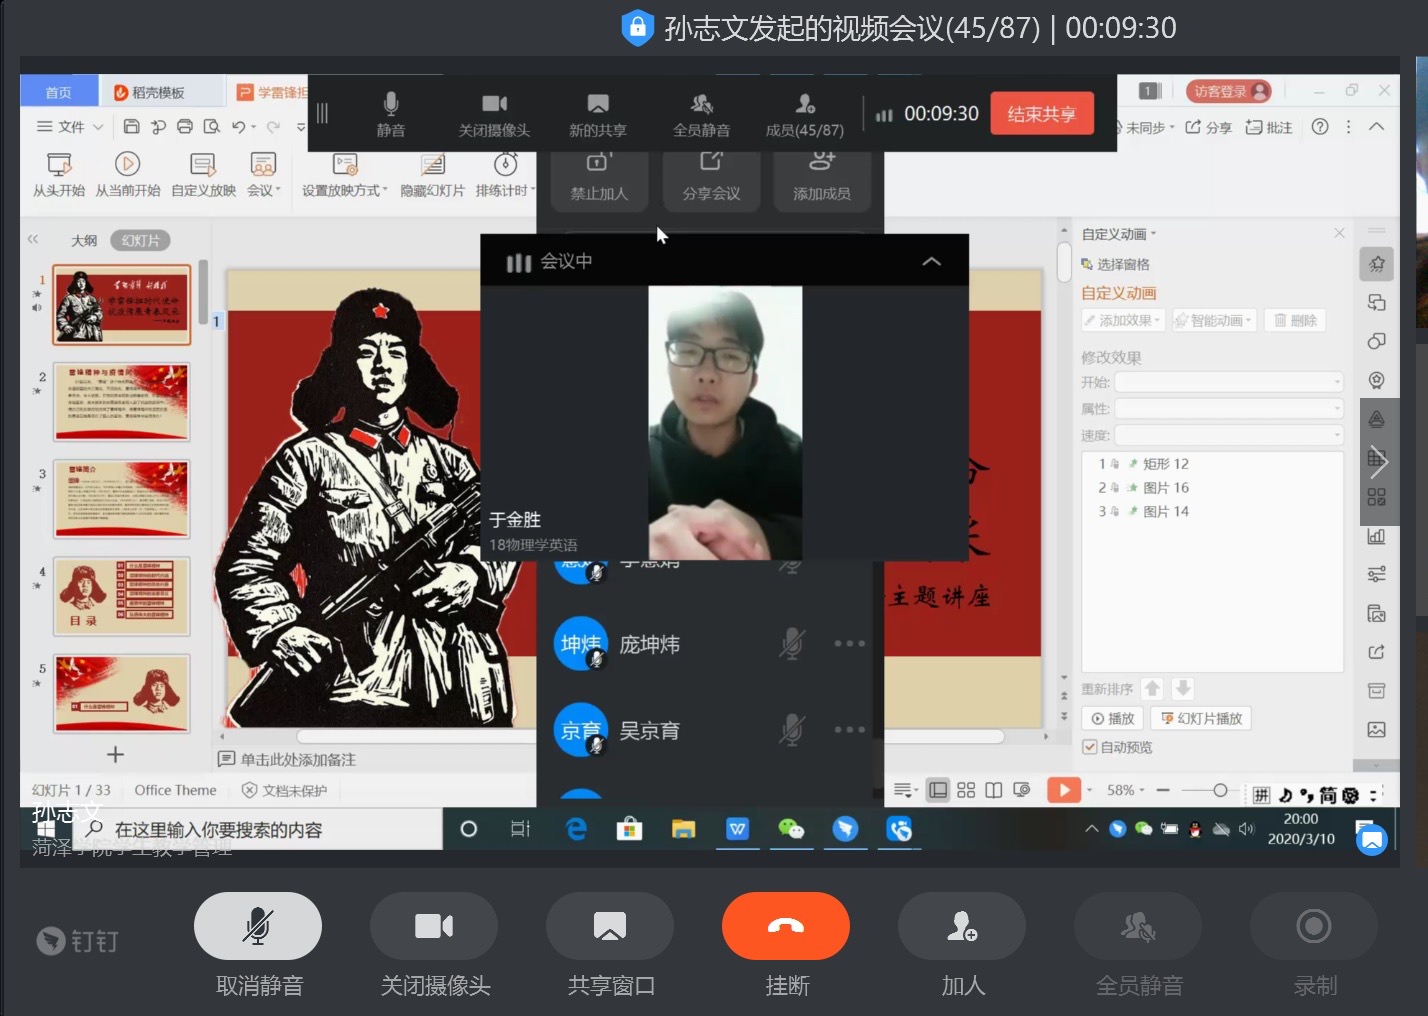Click the red hang up button
Image resolution: width=1428 pixels, height=1016 pixels.
coord(785,926)
